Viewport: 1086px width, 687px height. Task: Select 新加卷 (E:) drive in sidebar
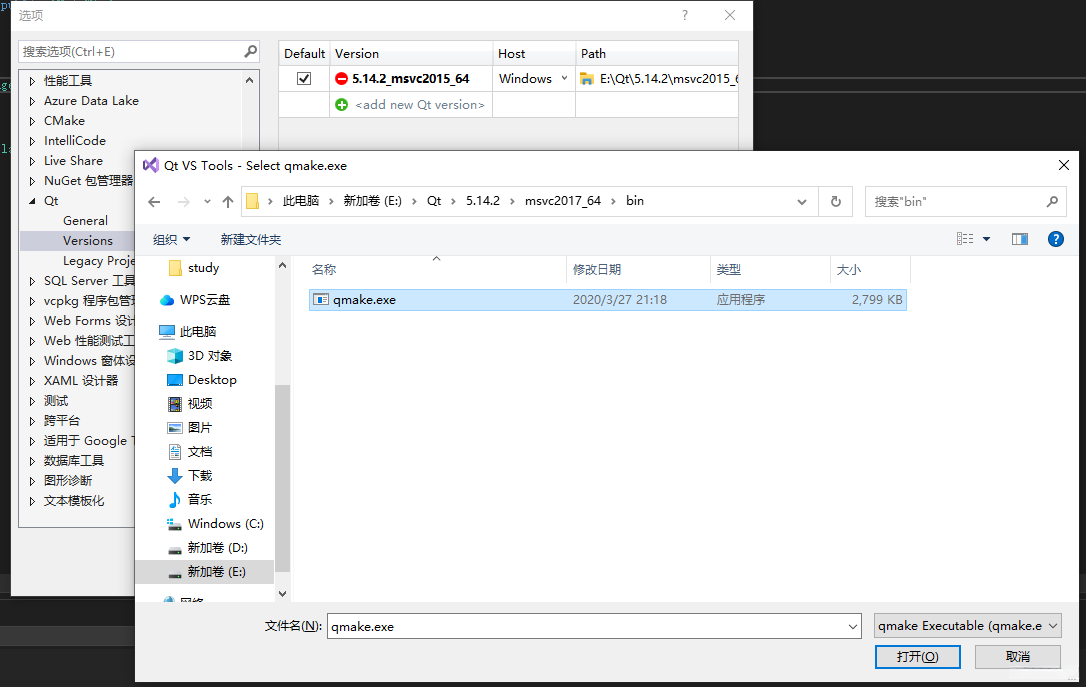(207, 572)
